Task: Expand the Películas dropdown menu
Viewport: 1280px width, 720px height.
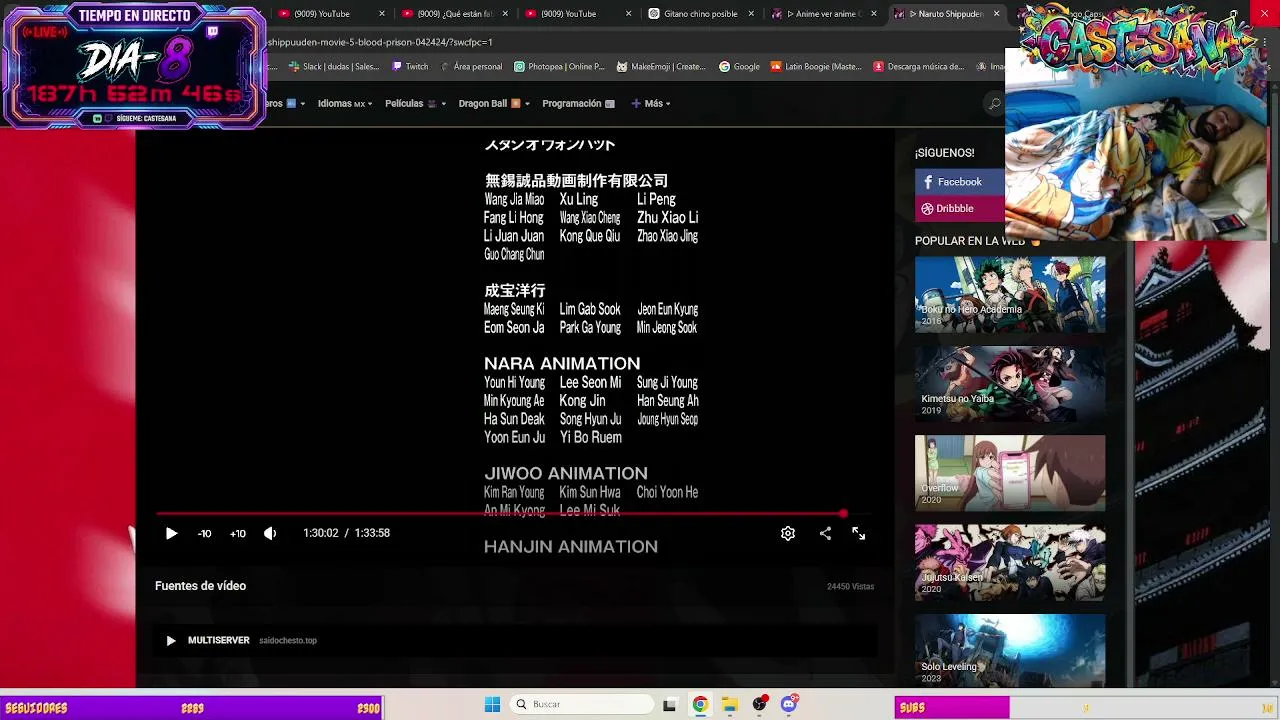Action: [x=415, y=104]
